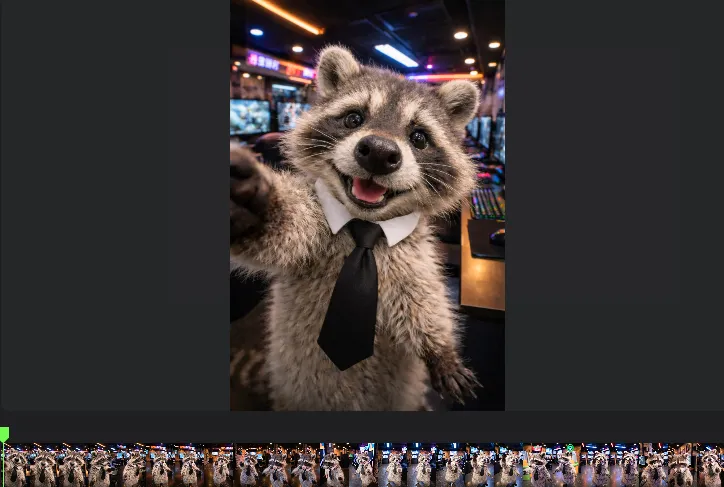Click the green playhead marker
The image size is (724, 487).
click(4, 434)
